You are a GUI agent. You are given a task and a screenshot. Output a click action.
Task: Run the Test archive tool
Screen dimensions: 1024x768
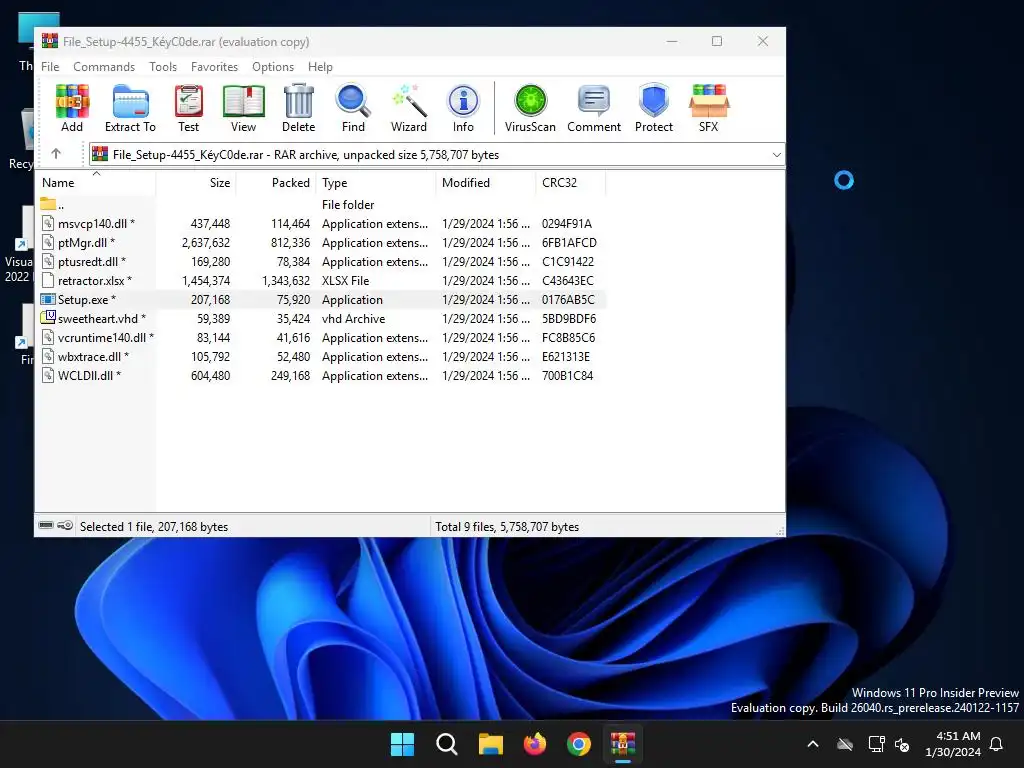189,108
